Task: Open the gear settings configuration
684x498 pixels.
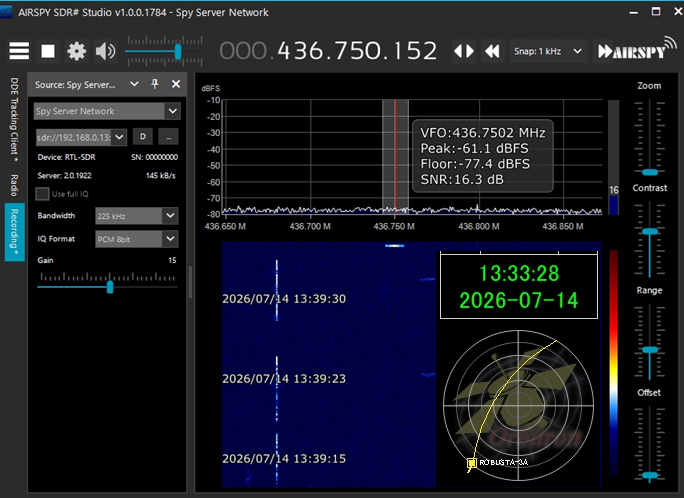Action: tap(76, 51)
